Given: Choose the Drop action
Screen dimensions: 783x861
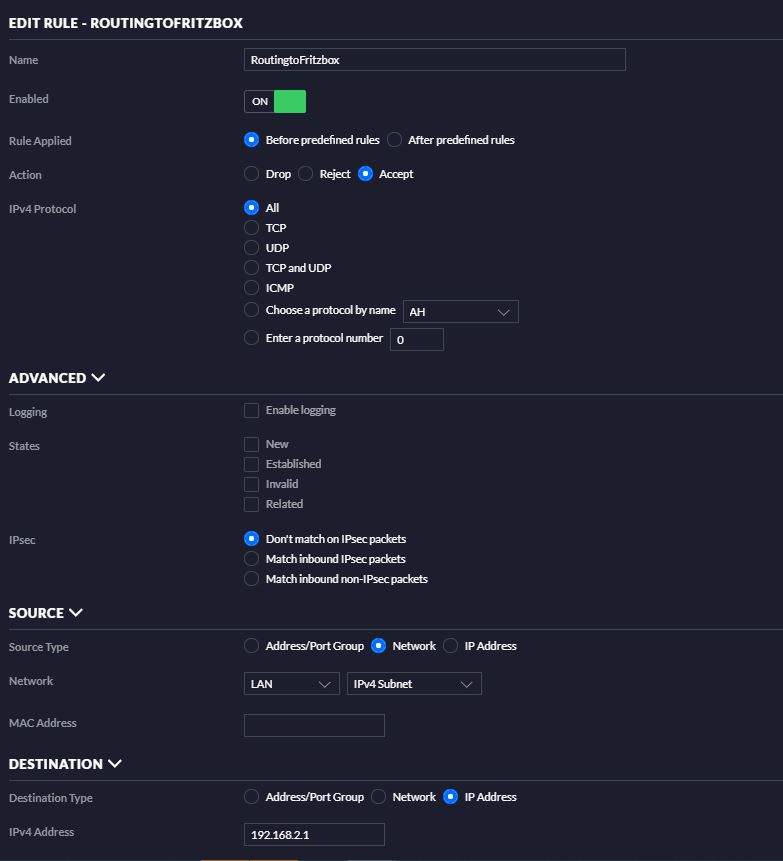Looking at the screenshot, I should (251, 174).
